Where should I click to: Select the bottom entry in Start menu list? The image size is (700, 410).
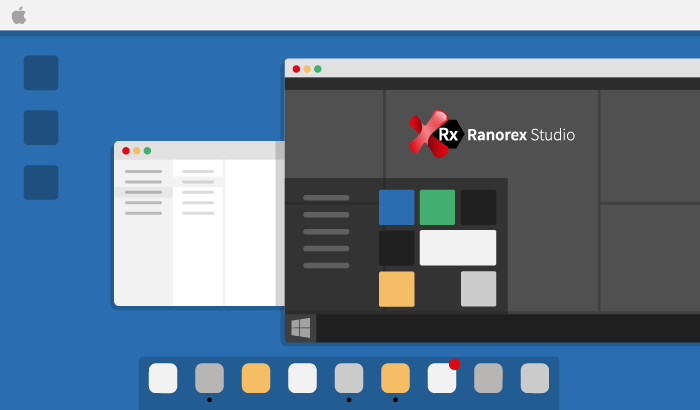tap(326, 266)
